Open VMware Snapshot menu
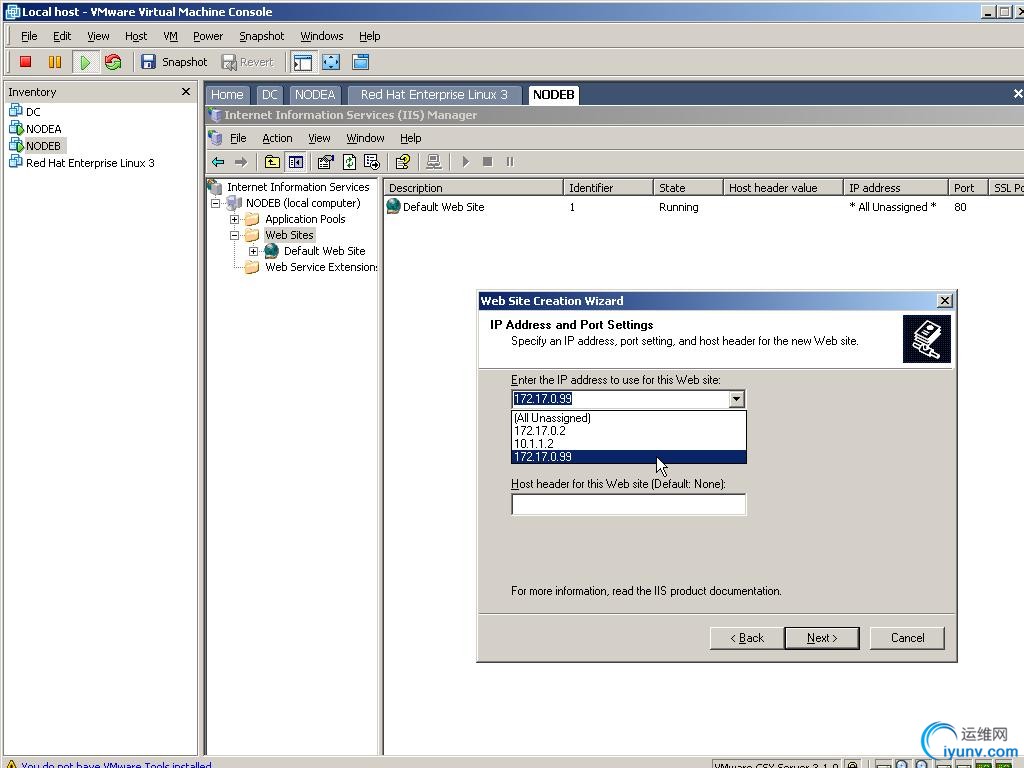The image size is (1024, 768). (261, 36)
